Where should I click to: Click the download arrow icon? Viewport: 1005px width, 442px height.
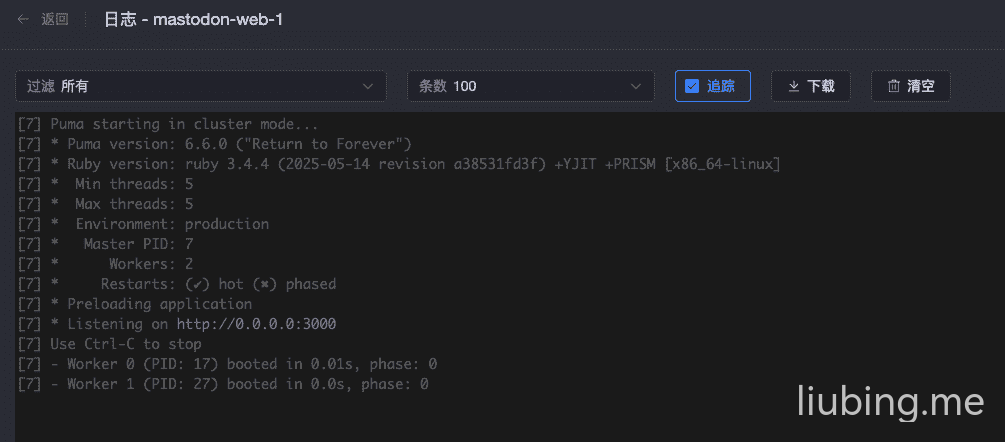tap(794, 86)
